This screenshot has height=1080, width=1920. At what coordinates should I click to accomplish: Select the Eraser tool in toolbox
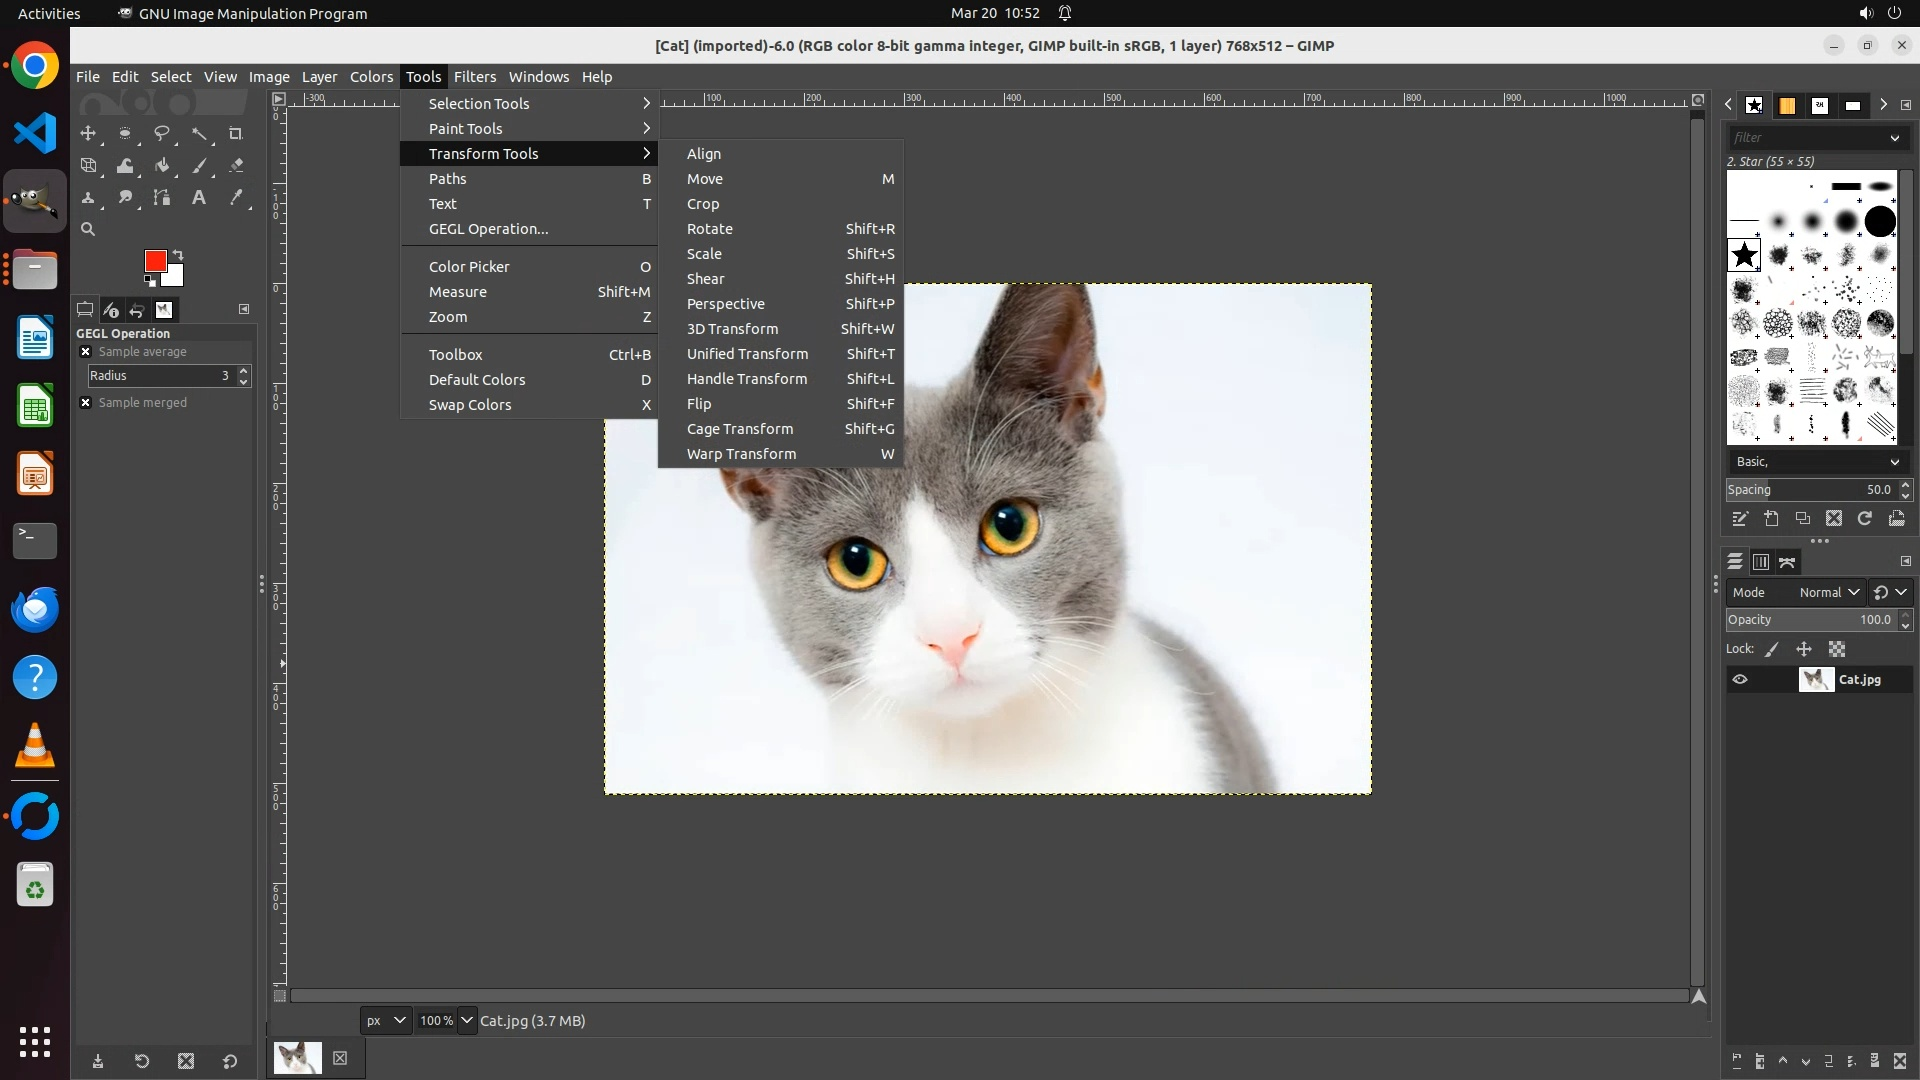coord(236,166)
